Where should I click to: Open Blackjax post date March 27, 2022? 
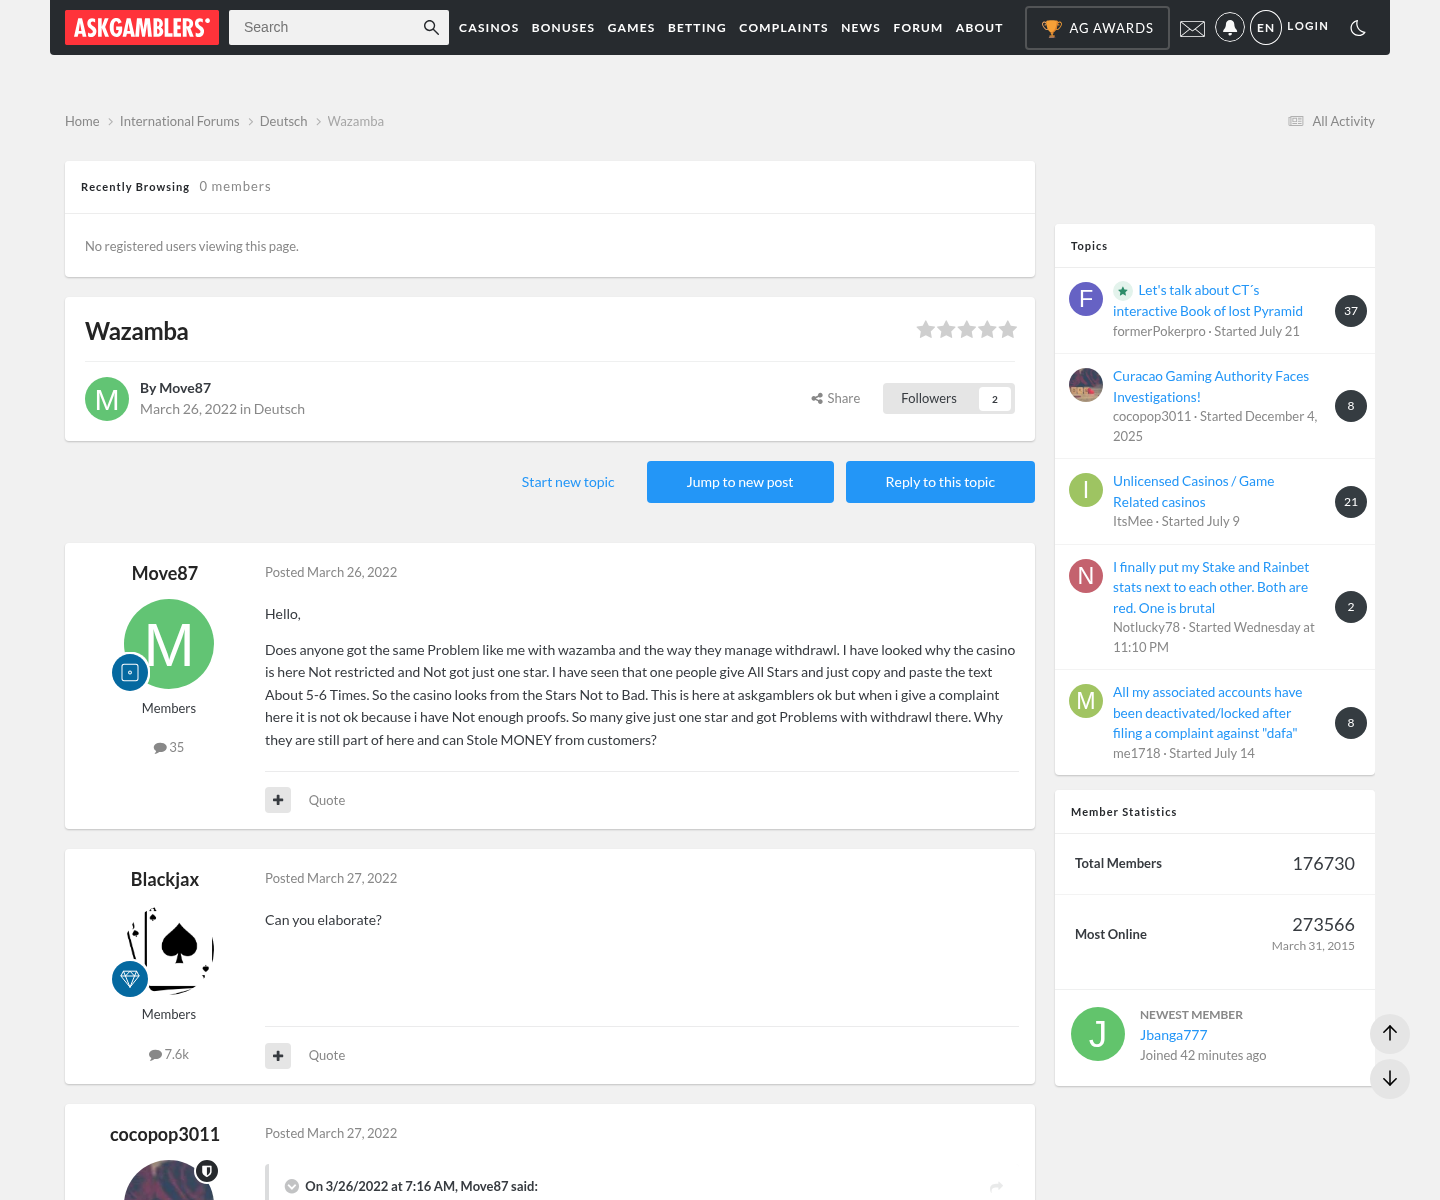(x=331, y=878)
